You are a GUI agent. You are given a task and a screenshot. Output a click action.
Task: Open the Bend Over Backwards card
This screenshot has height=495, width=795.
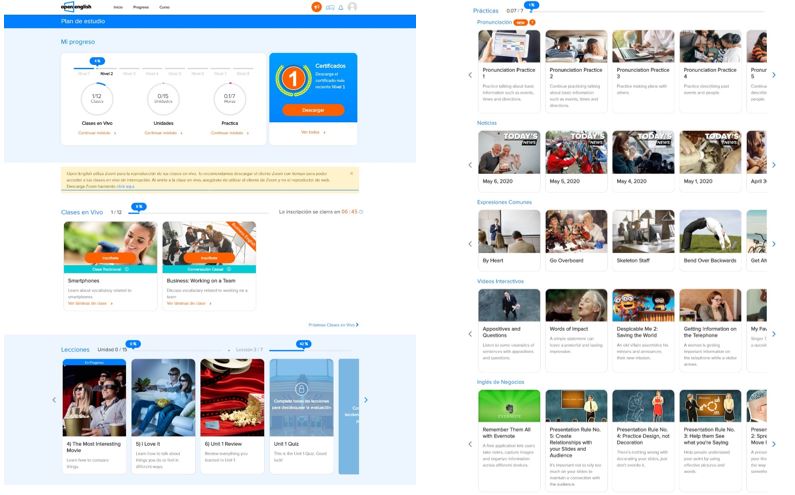[x=710, y=240]
